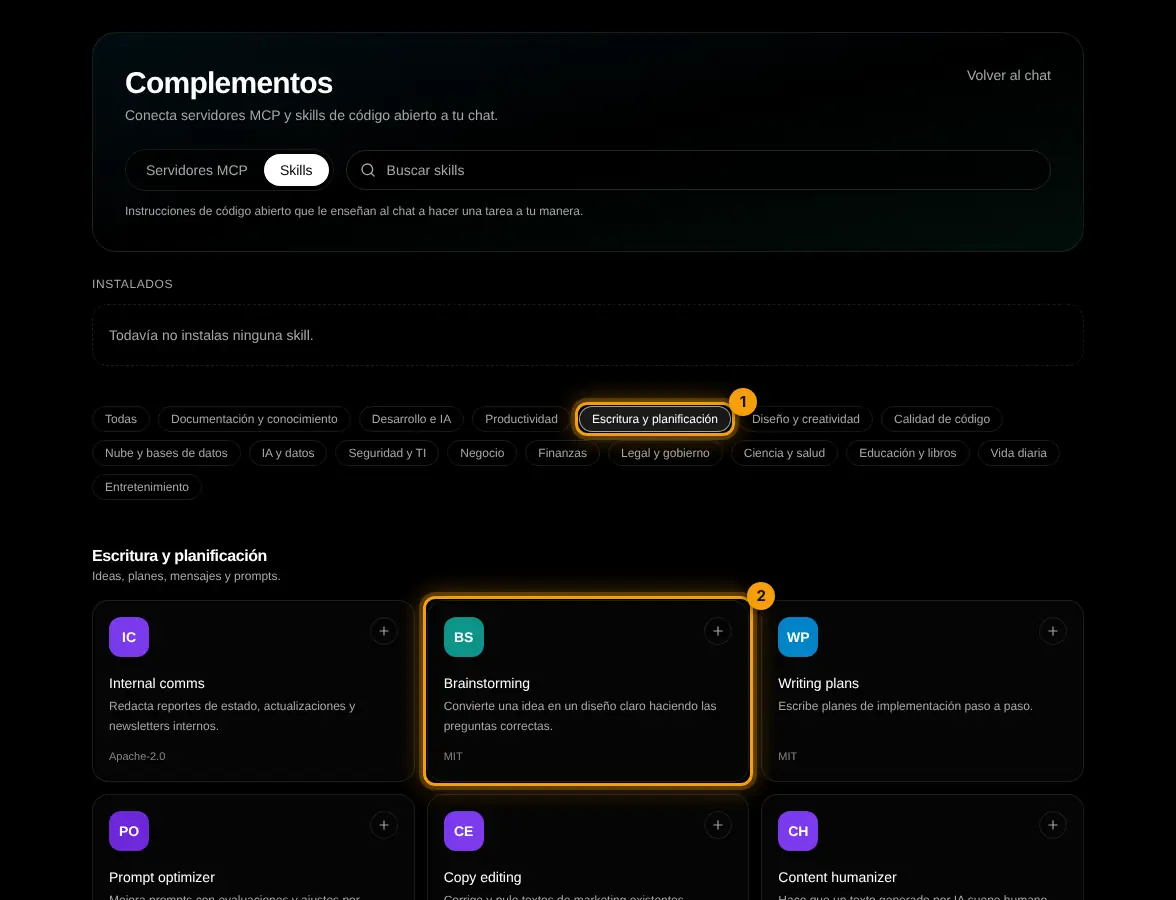Filter by Nube y bases de datos

click(x=166, y=453)
